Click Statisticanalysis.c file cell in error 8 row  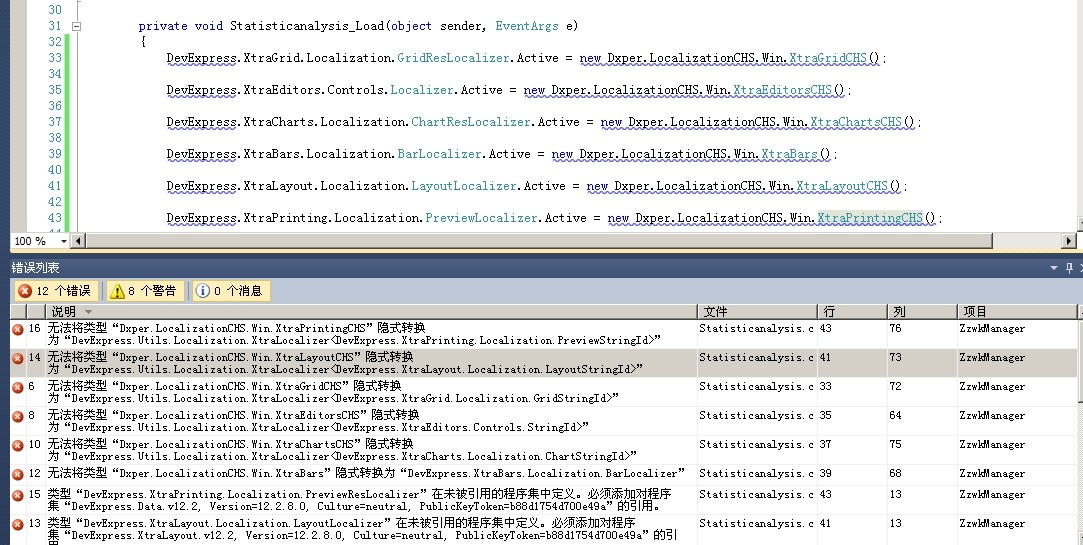click(756, 416)
